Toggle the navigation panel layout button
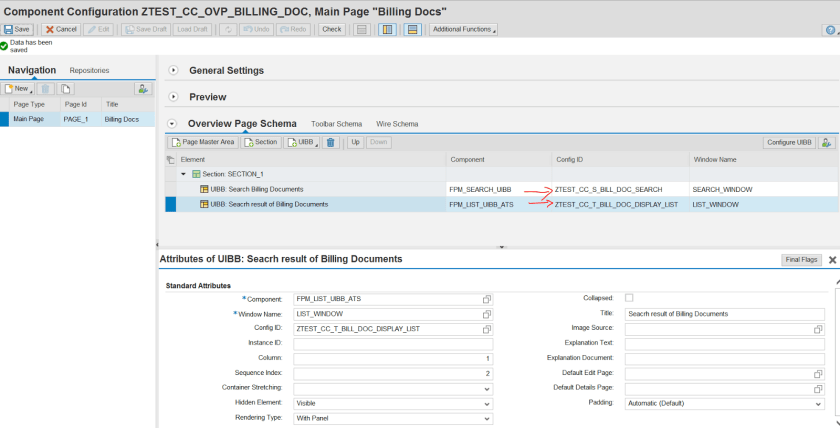The width and height of the screenshot is (840, 428). coord(387,29)
